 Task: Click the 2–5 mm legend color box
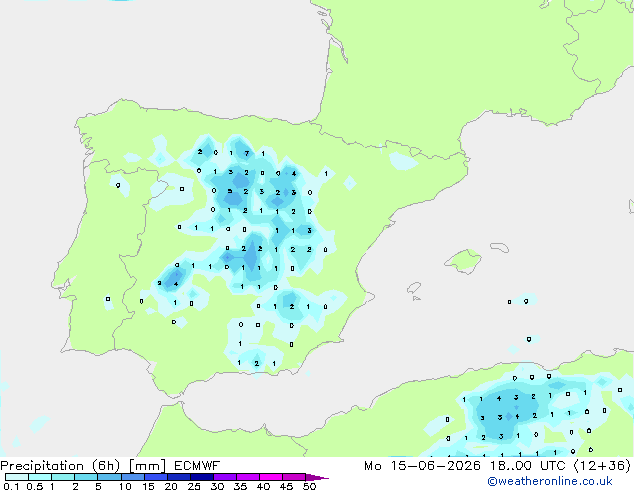pyautogui.click(x=86, y=477)
